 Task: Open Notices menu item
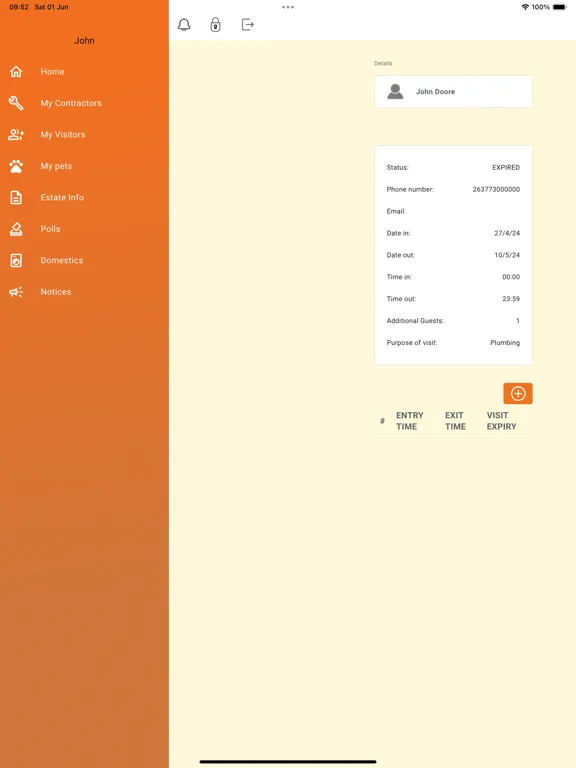[56, 292]
